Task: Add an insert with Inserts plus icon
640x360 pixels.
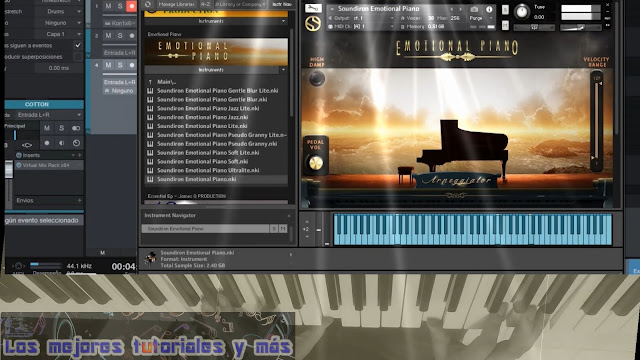Action: 79,155
